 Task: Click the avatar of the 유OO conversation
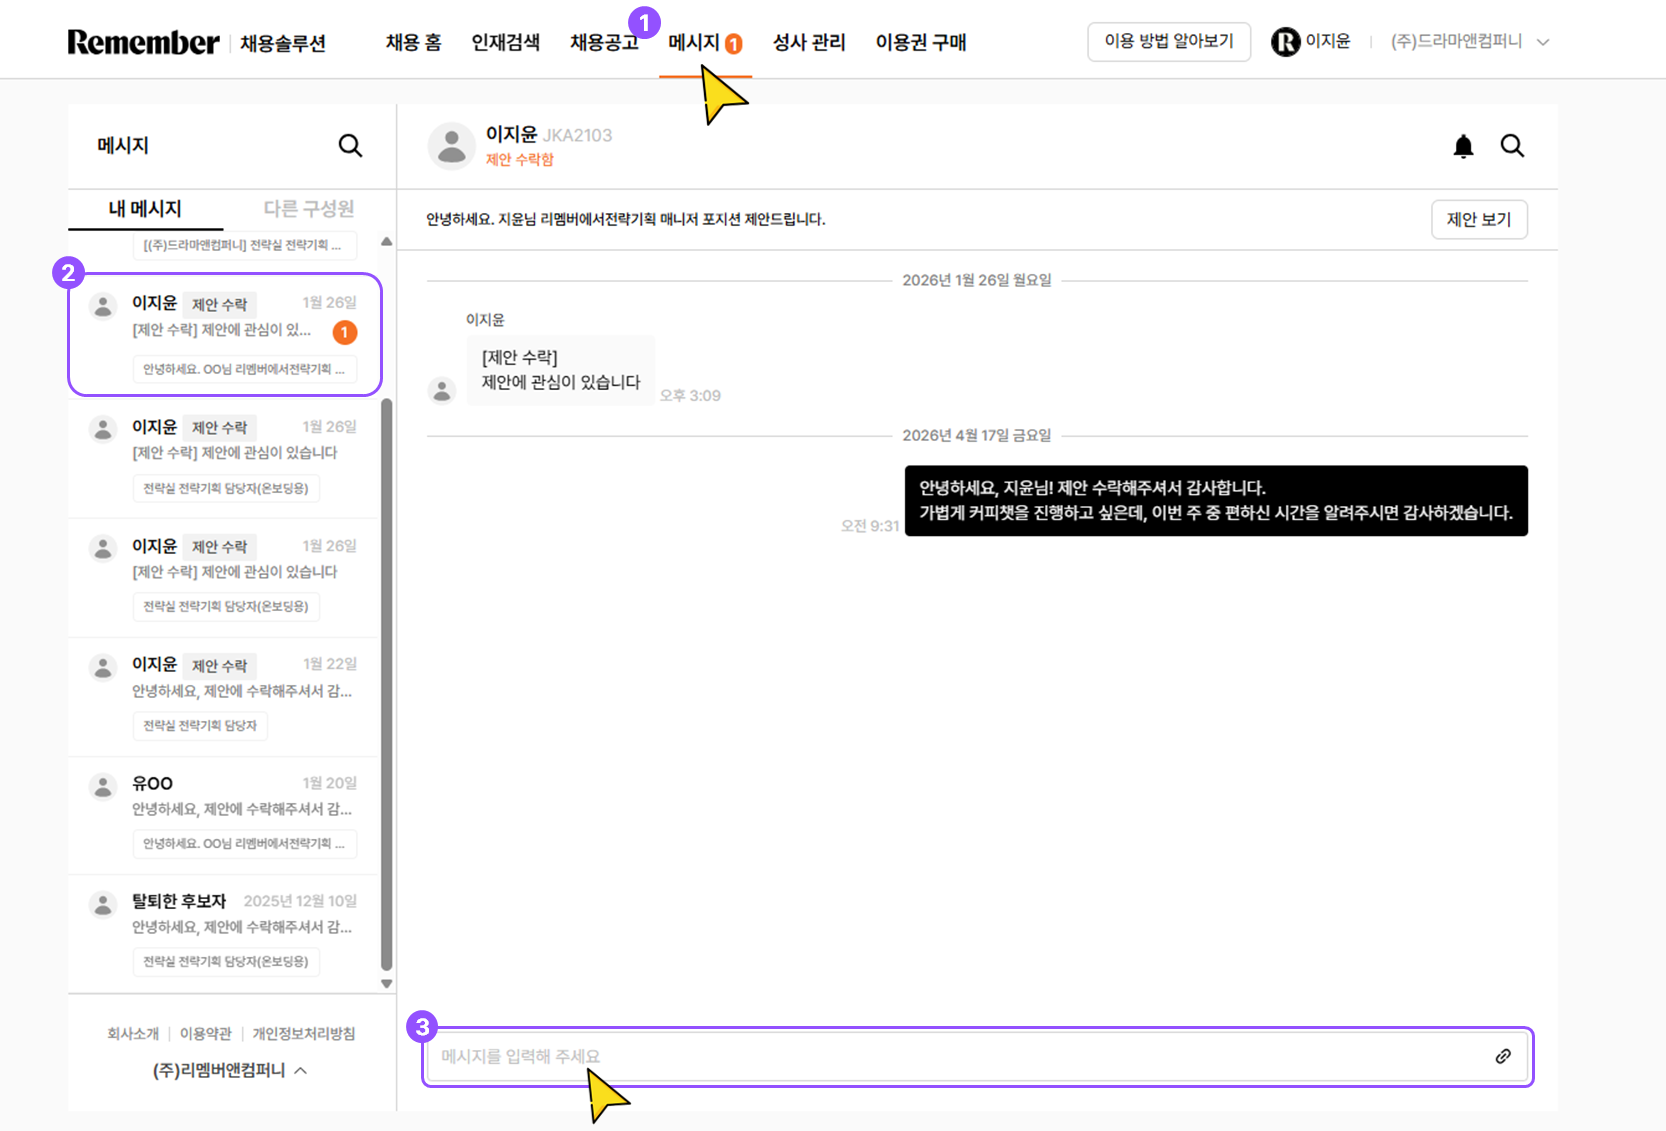point(103,787)
